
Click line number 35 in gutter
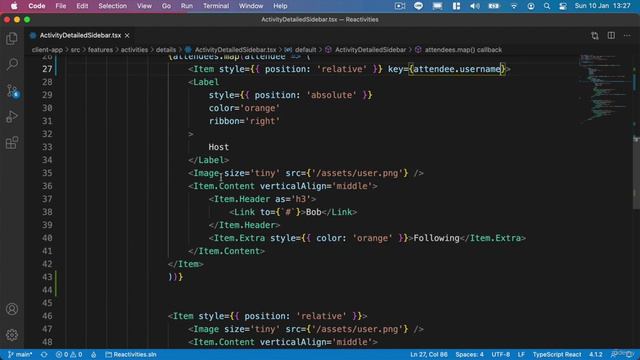[47, 173]
